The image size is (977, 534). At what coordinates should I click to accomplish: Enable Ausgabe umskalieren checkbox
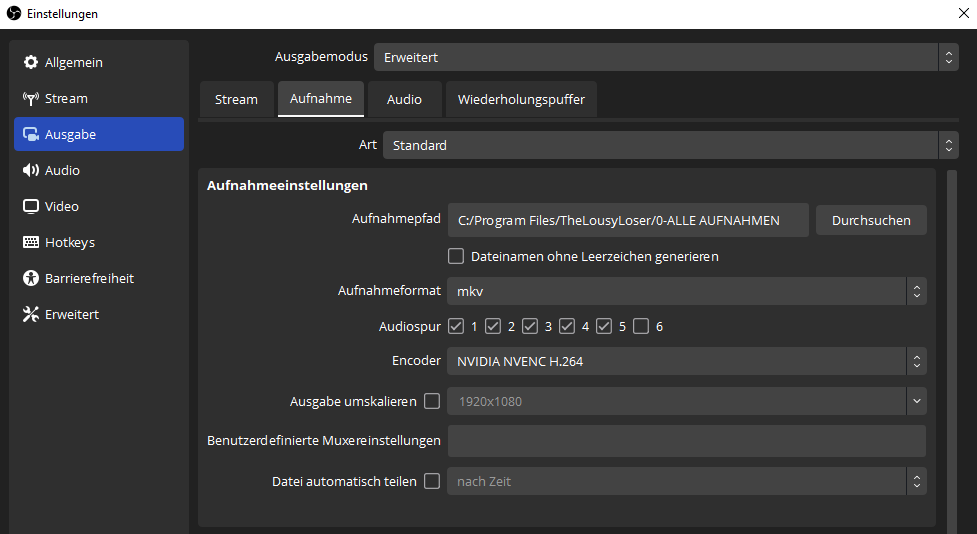tap(432, 401)
